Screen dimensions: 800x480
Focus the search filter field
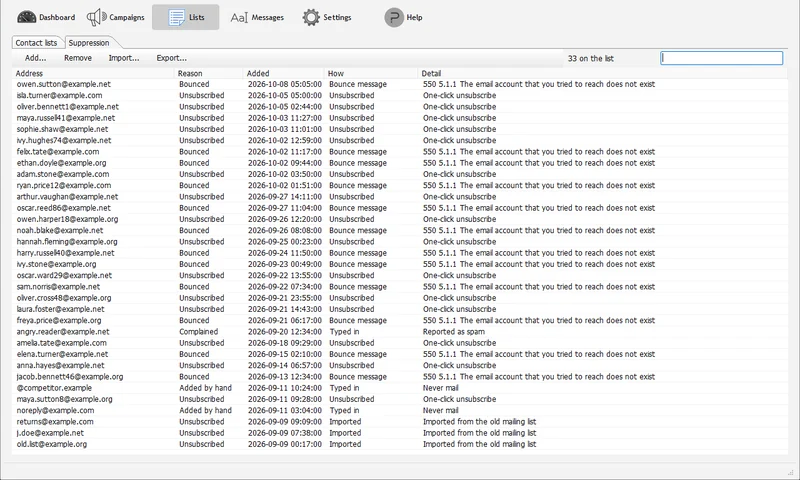721,58
